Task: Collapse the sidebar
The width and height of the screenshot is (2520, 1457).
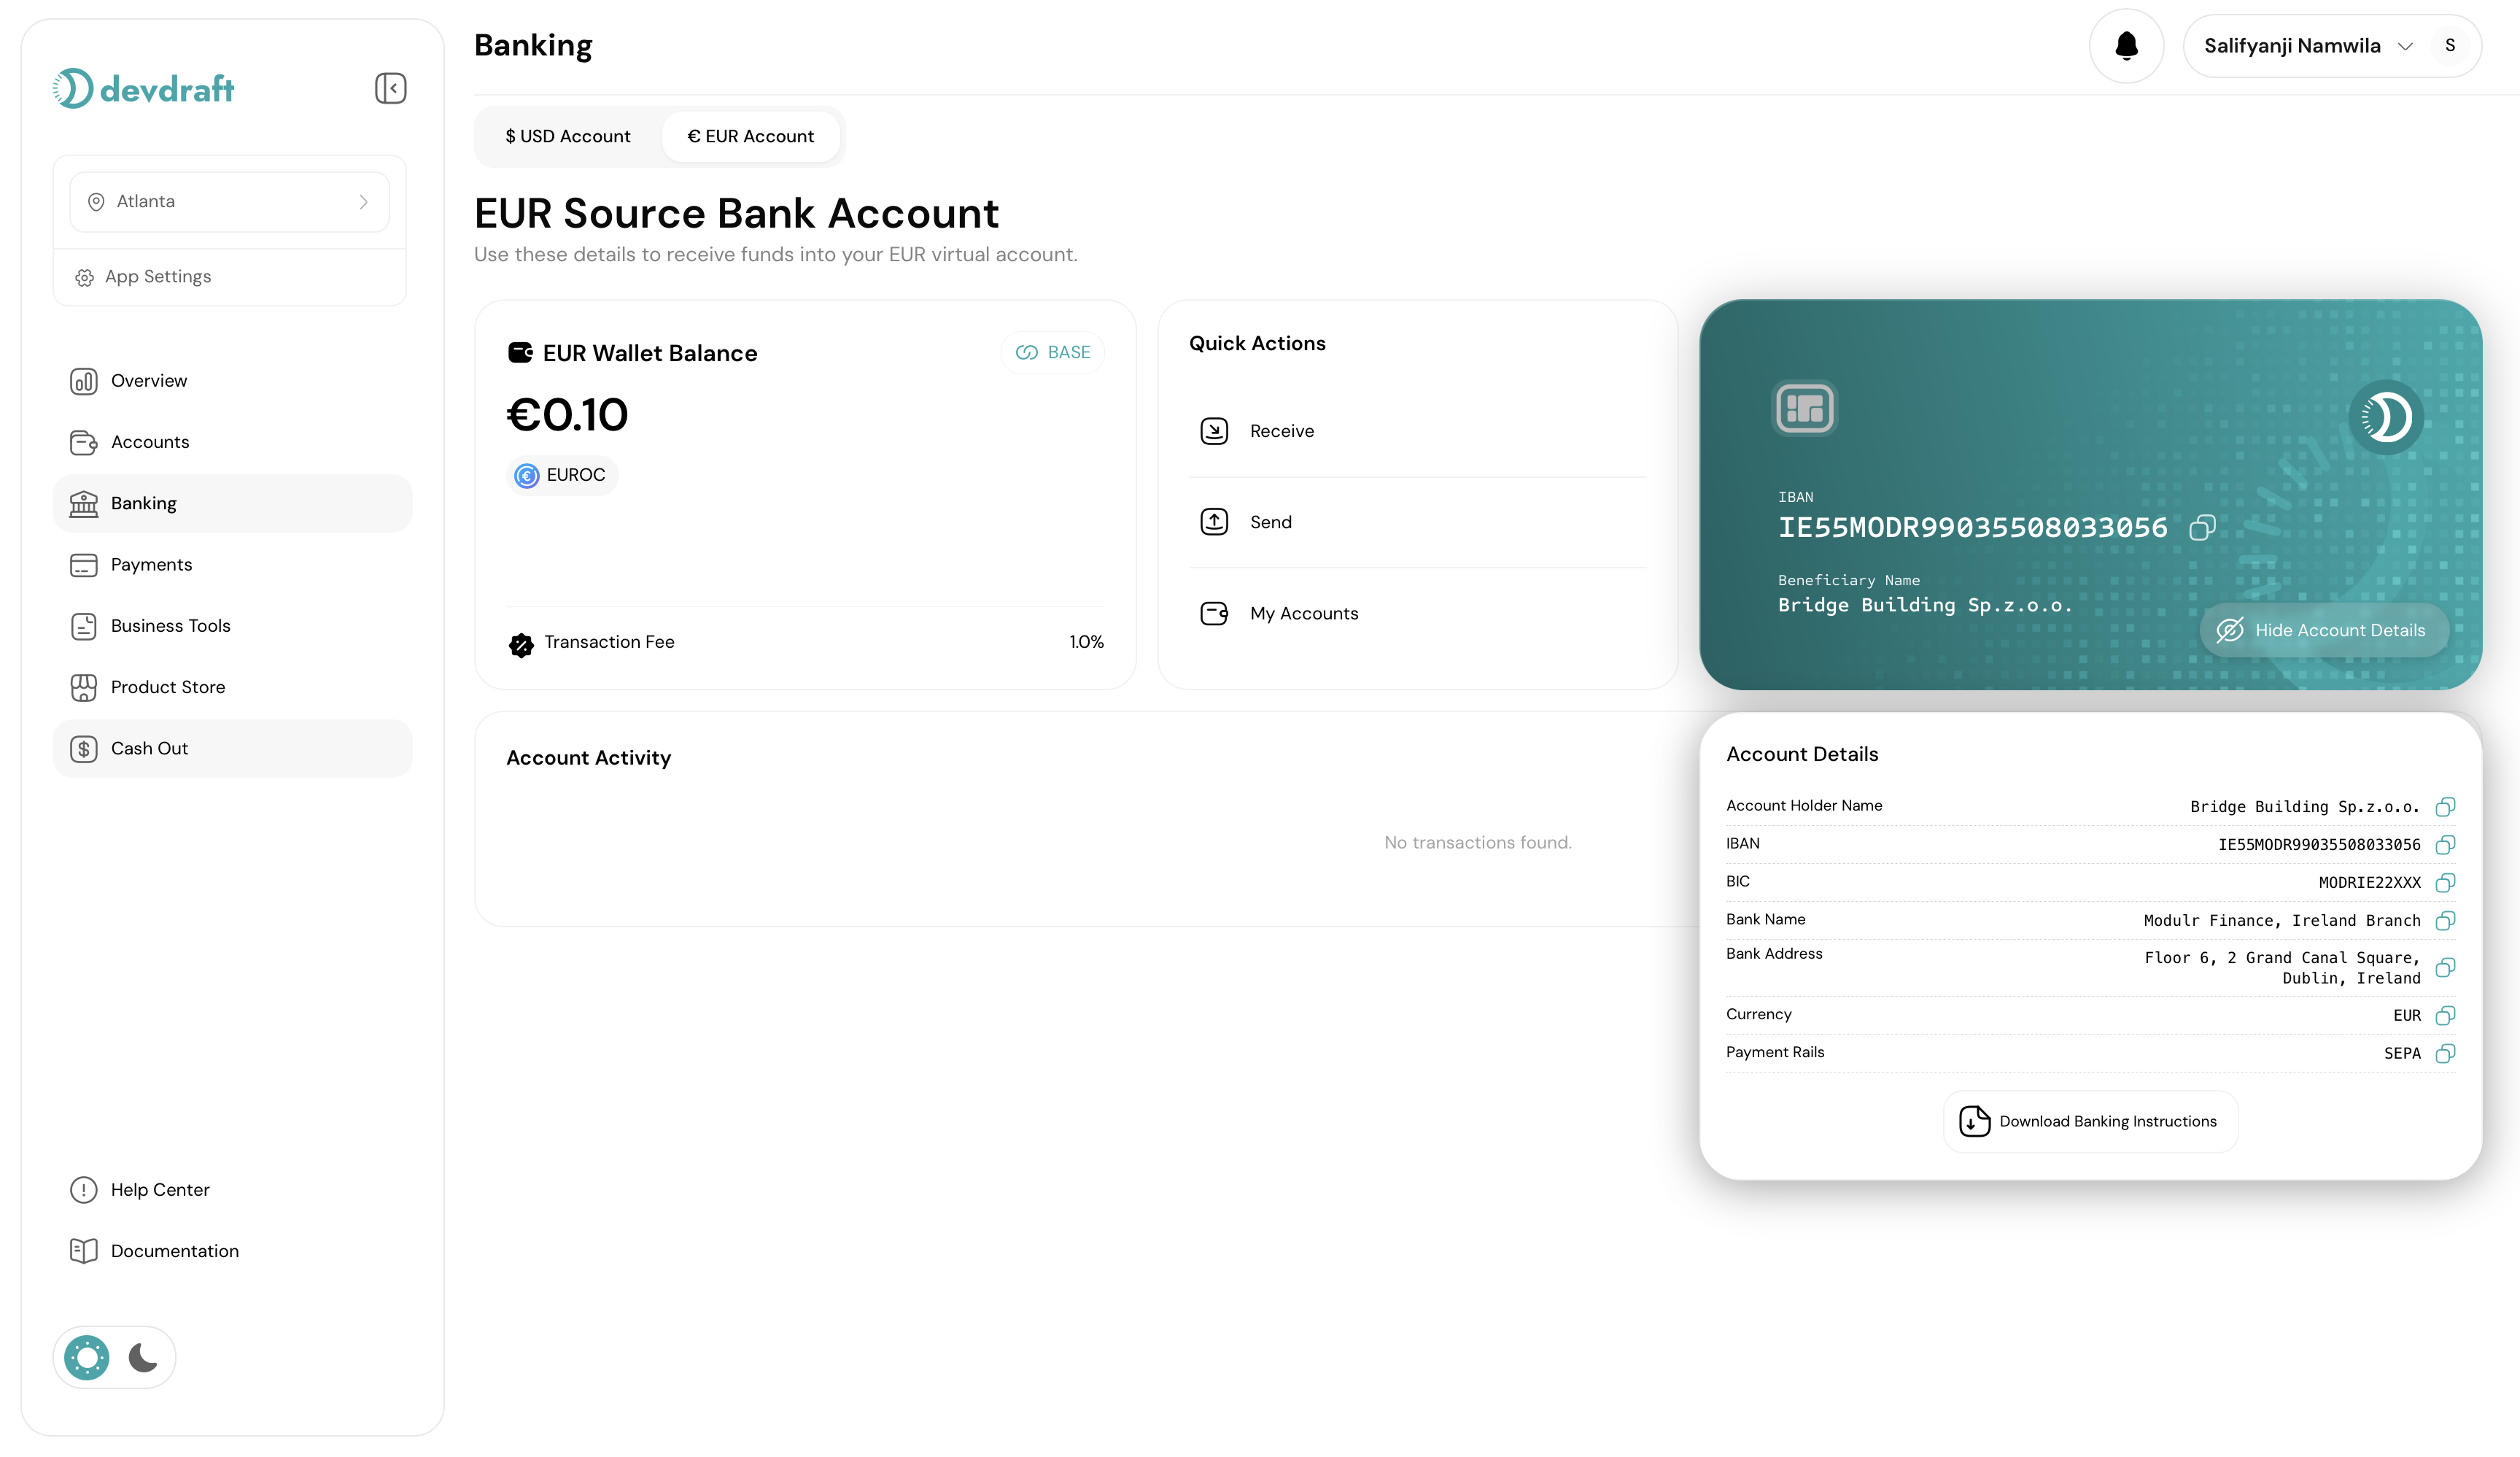Action: 390,88
